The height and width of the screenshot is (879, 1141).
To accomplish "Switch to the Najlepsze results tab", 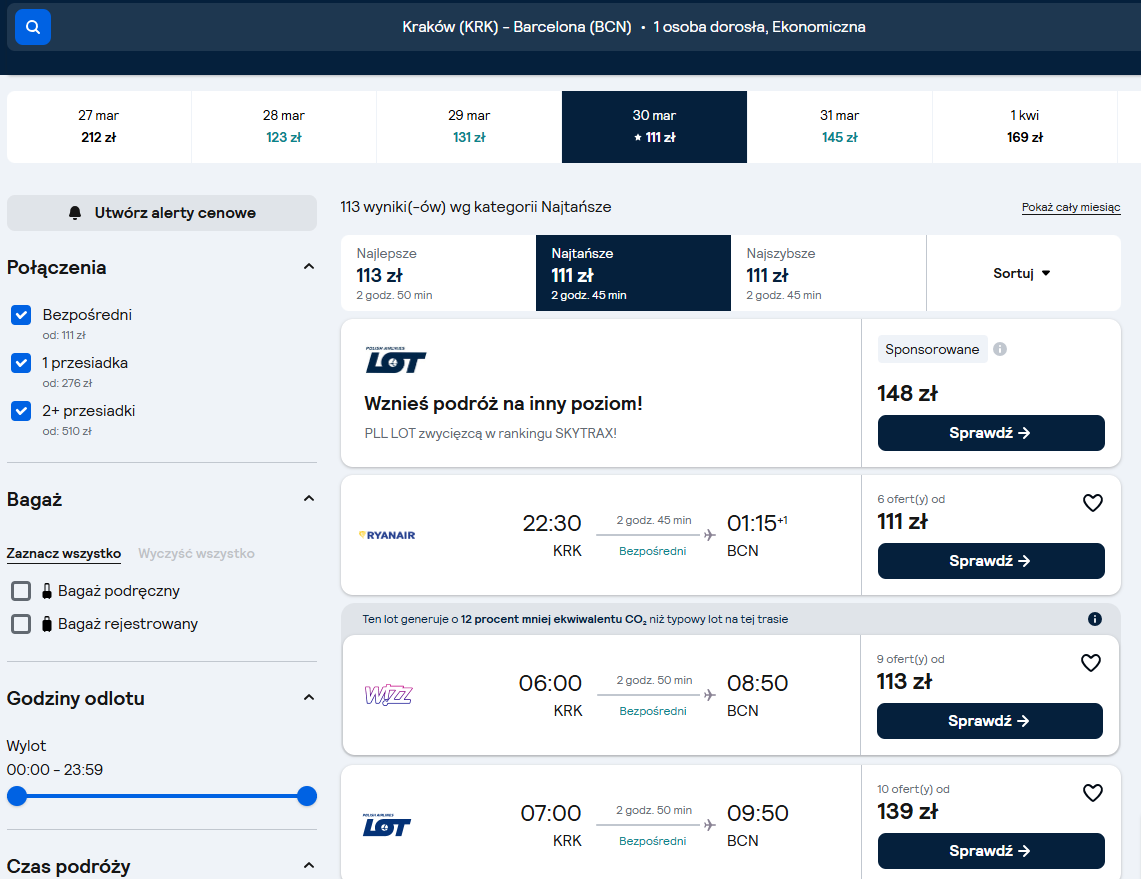I will 438,274.
